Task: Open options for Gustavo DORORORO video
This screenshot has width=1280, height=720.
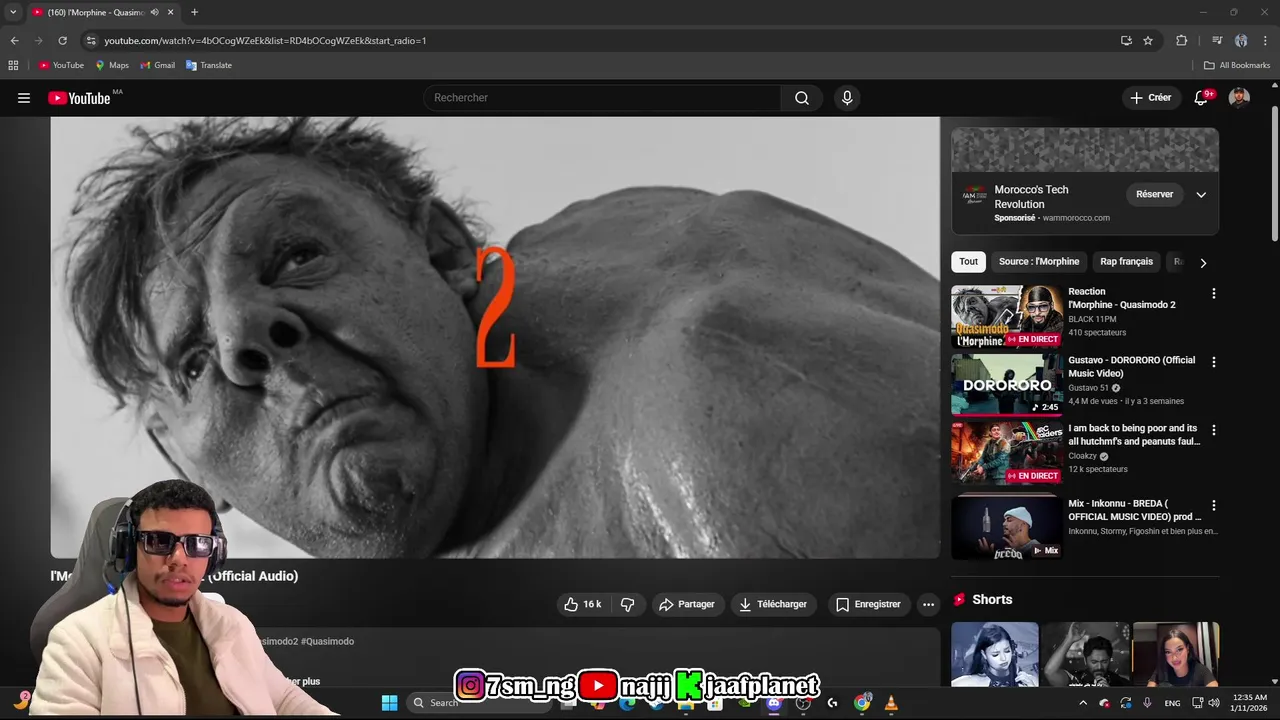Action: click(x=1214, y=362)
